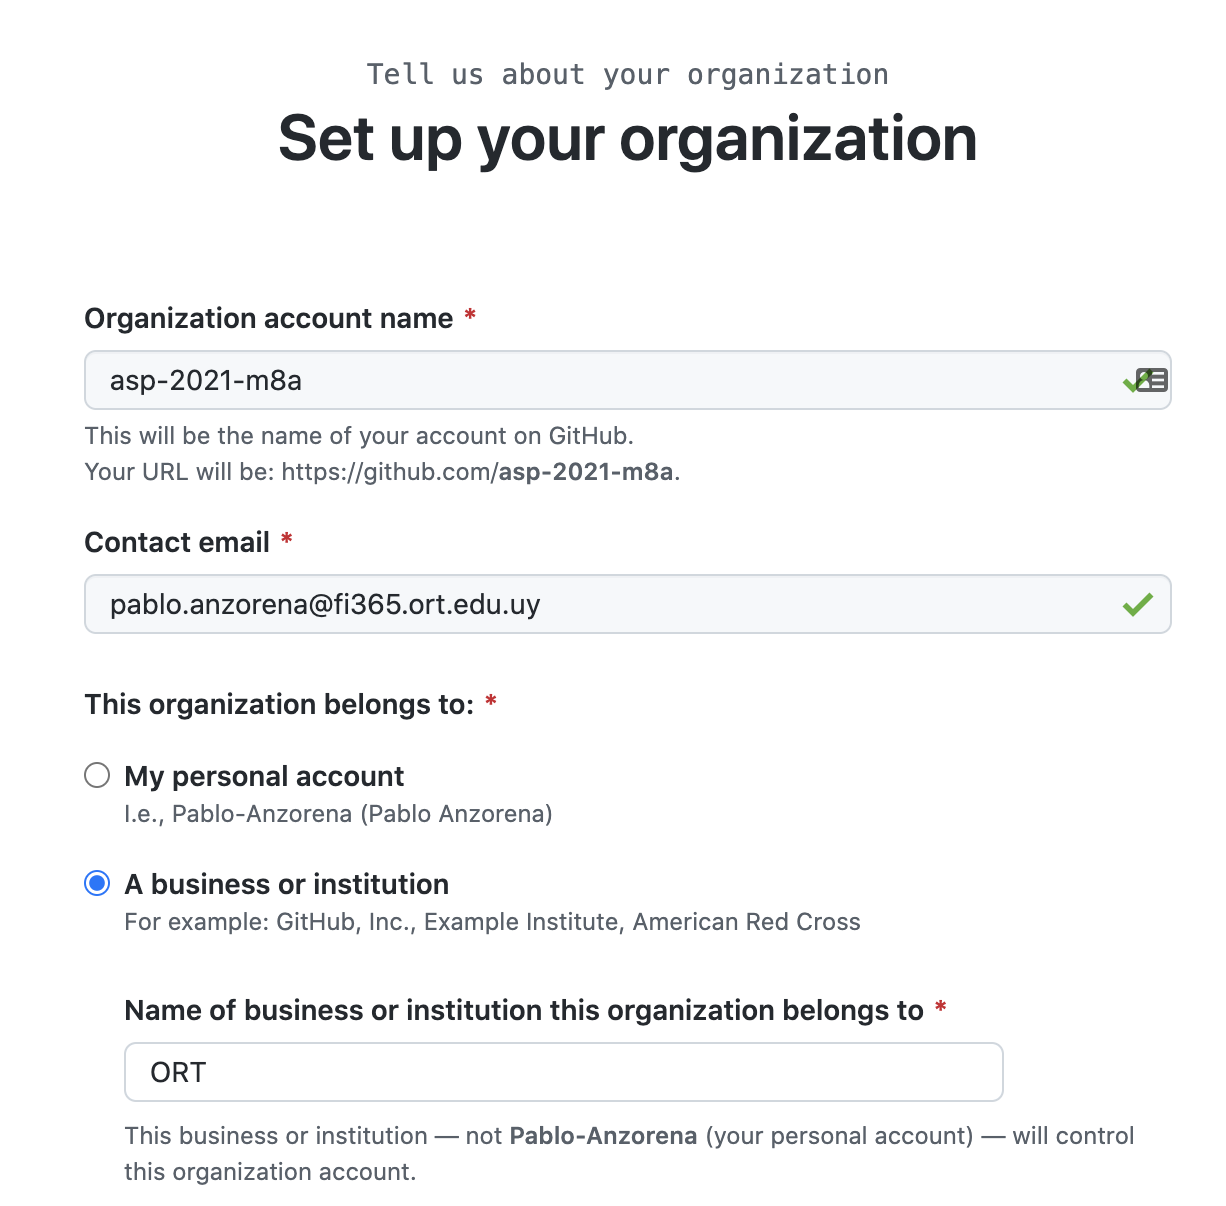Click the red asterisk beside Organization account name
1226x1206 pixels.
[470, 316]
